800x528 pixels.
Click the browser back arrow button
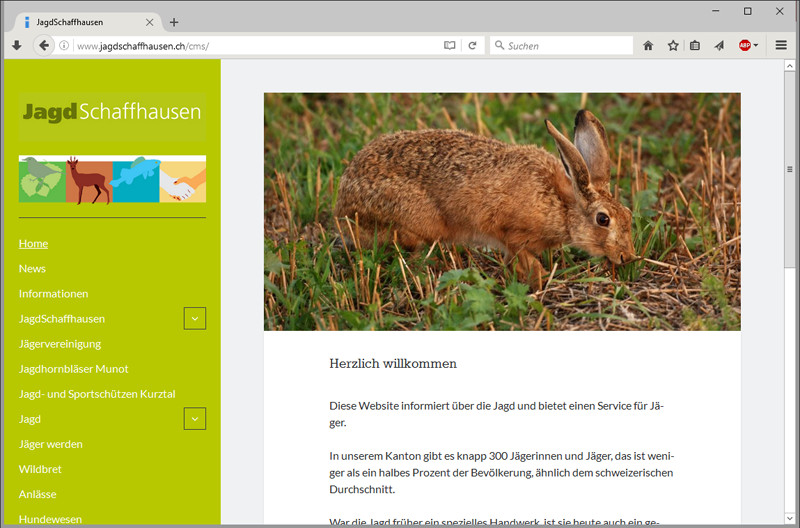[44, 45]
